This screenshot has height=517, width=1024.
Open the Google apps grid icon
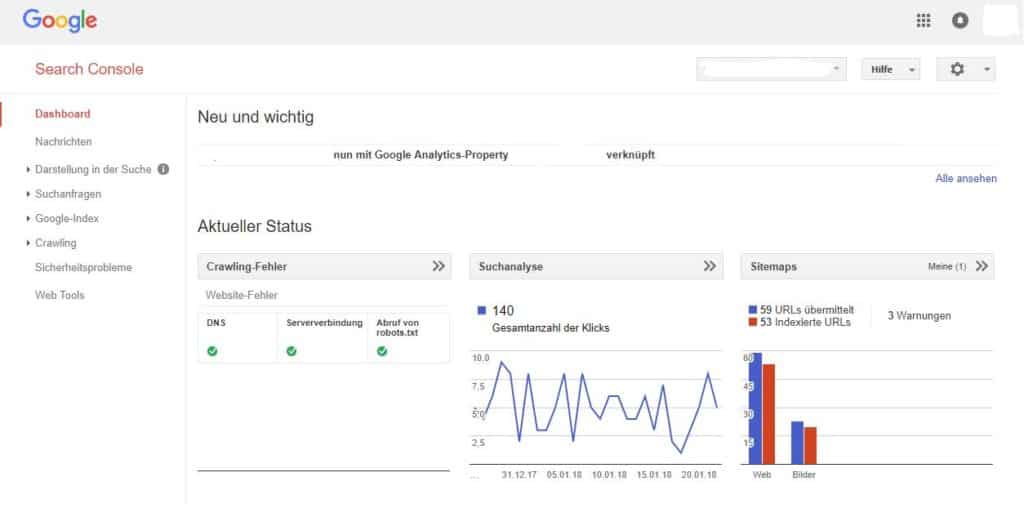(x=923, y=21)
